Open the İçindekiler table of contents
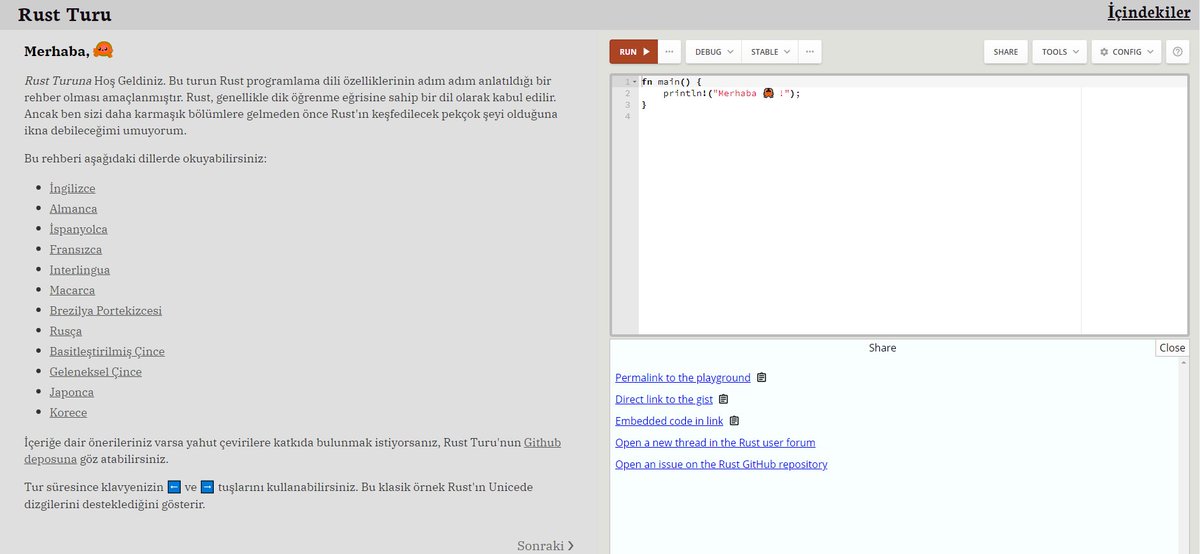 [x=1149, y=12]
